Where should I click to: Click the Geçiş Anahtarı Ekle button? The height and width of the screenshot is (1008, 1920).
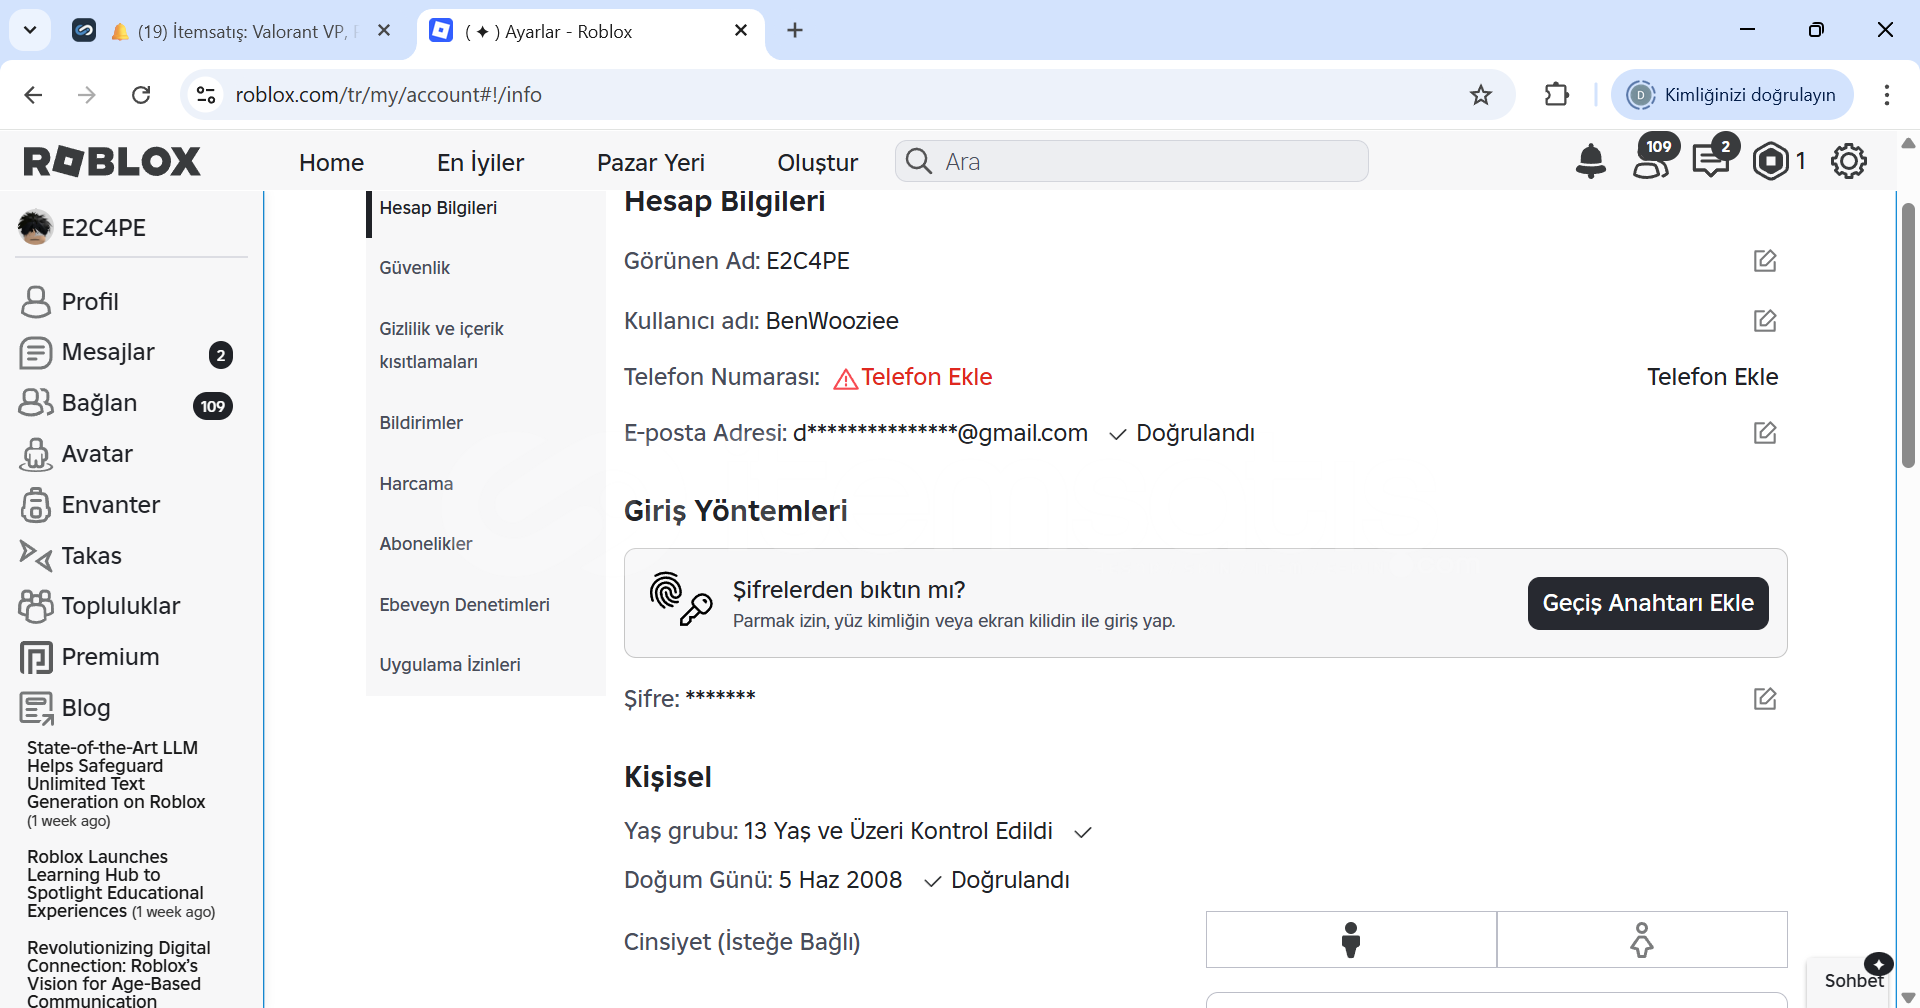(1648, 603)
